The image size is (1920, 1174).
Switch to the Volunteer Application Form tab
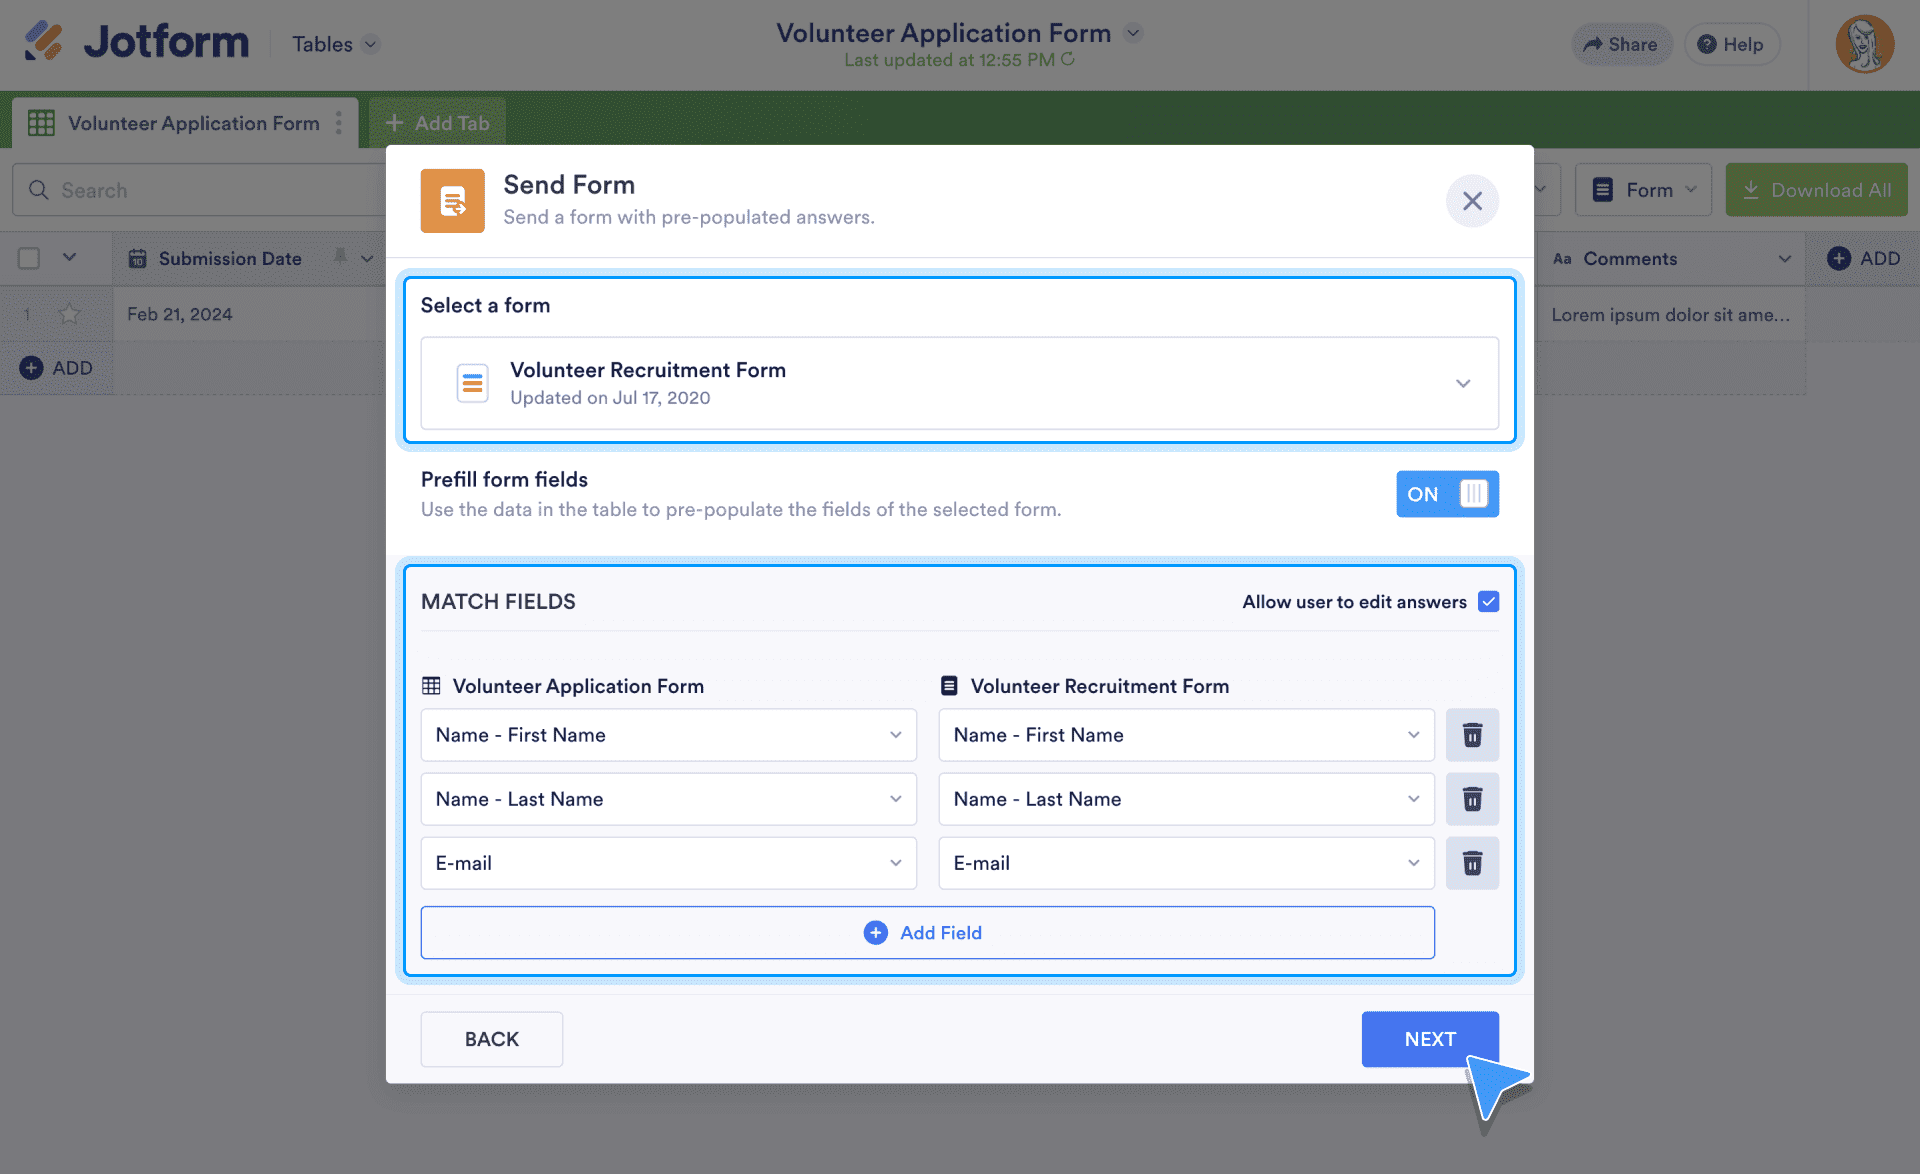pyautogui.click(x=193, y=122)
